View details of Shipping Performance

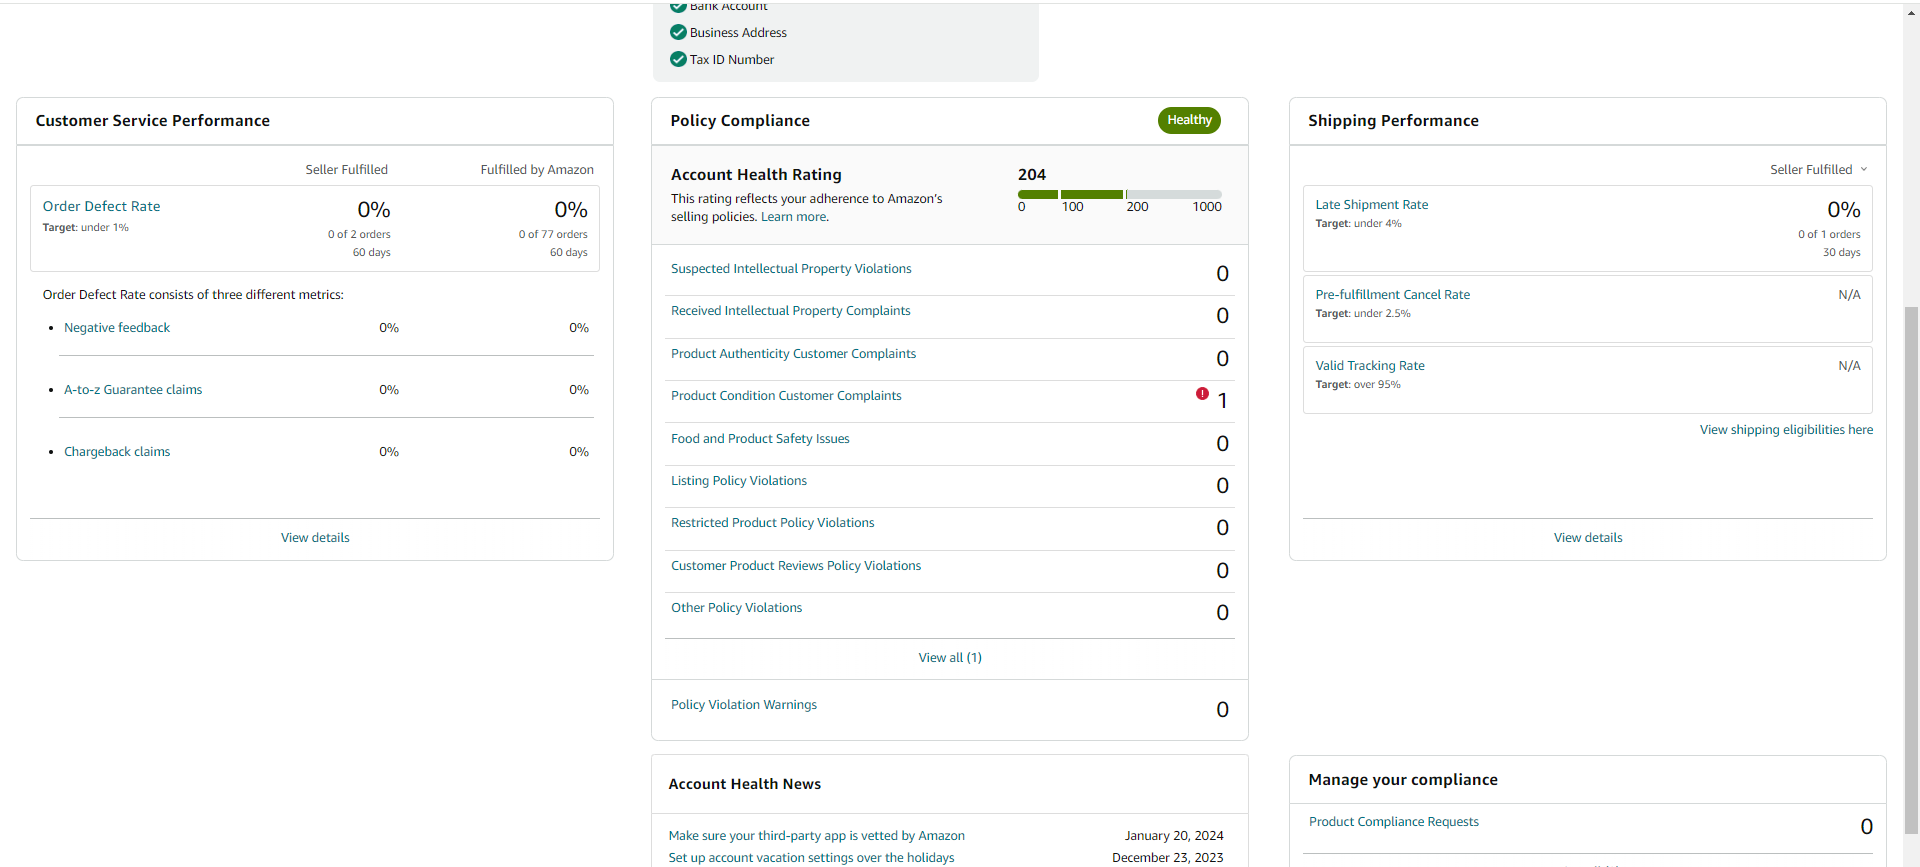[x=1588, y=538]
